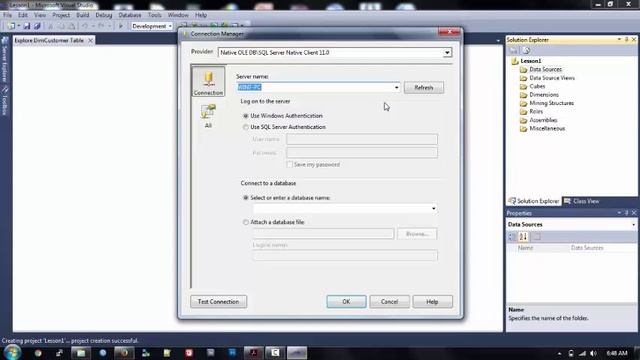The width and height of the screenshot is (640, 360).
Task: Open the File menu
Action: [7, 15]
